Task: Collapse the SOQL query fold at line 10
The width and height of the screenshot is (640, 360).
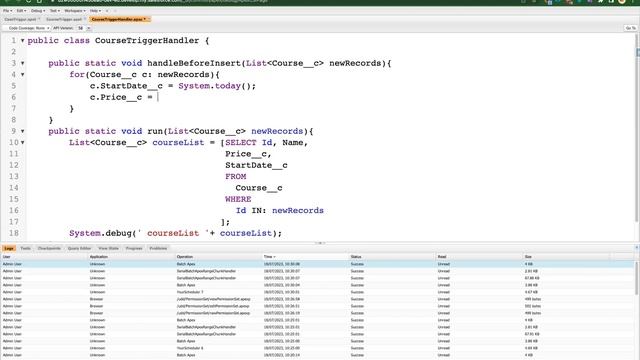Action: pos(22,142)
